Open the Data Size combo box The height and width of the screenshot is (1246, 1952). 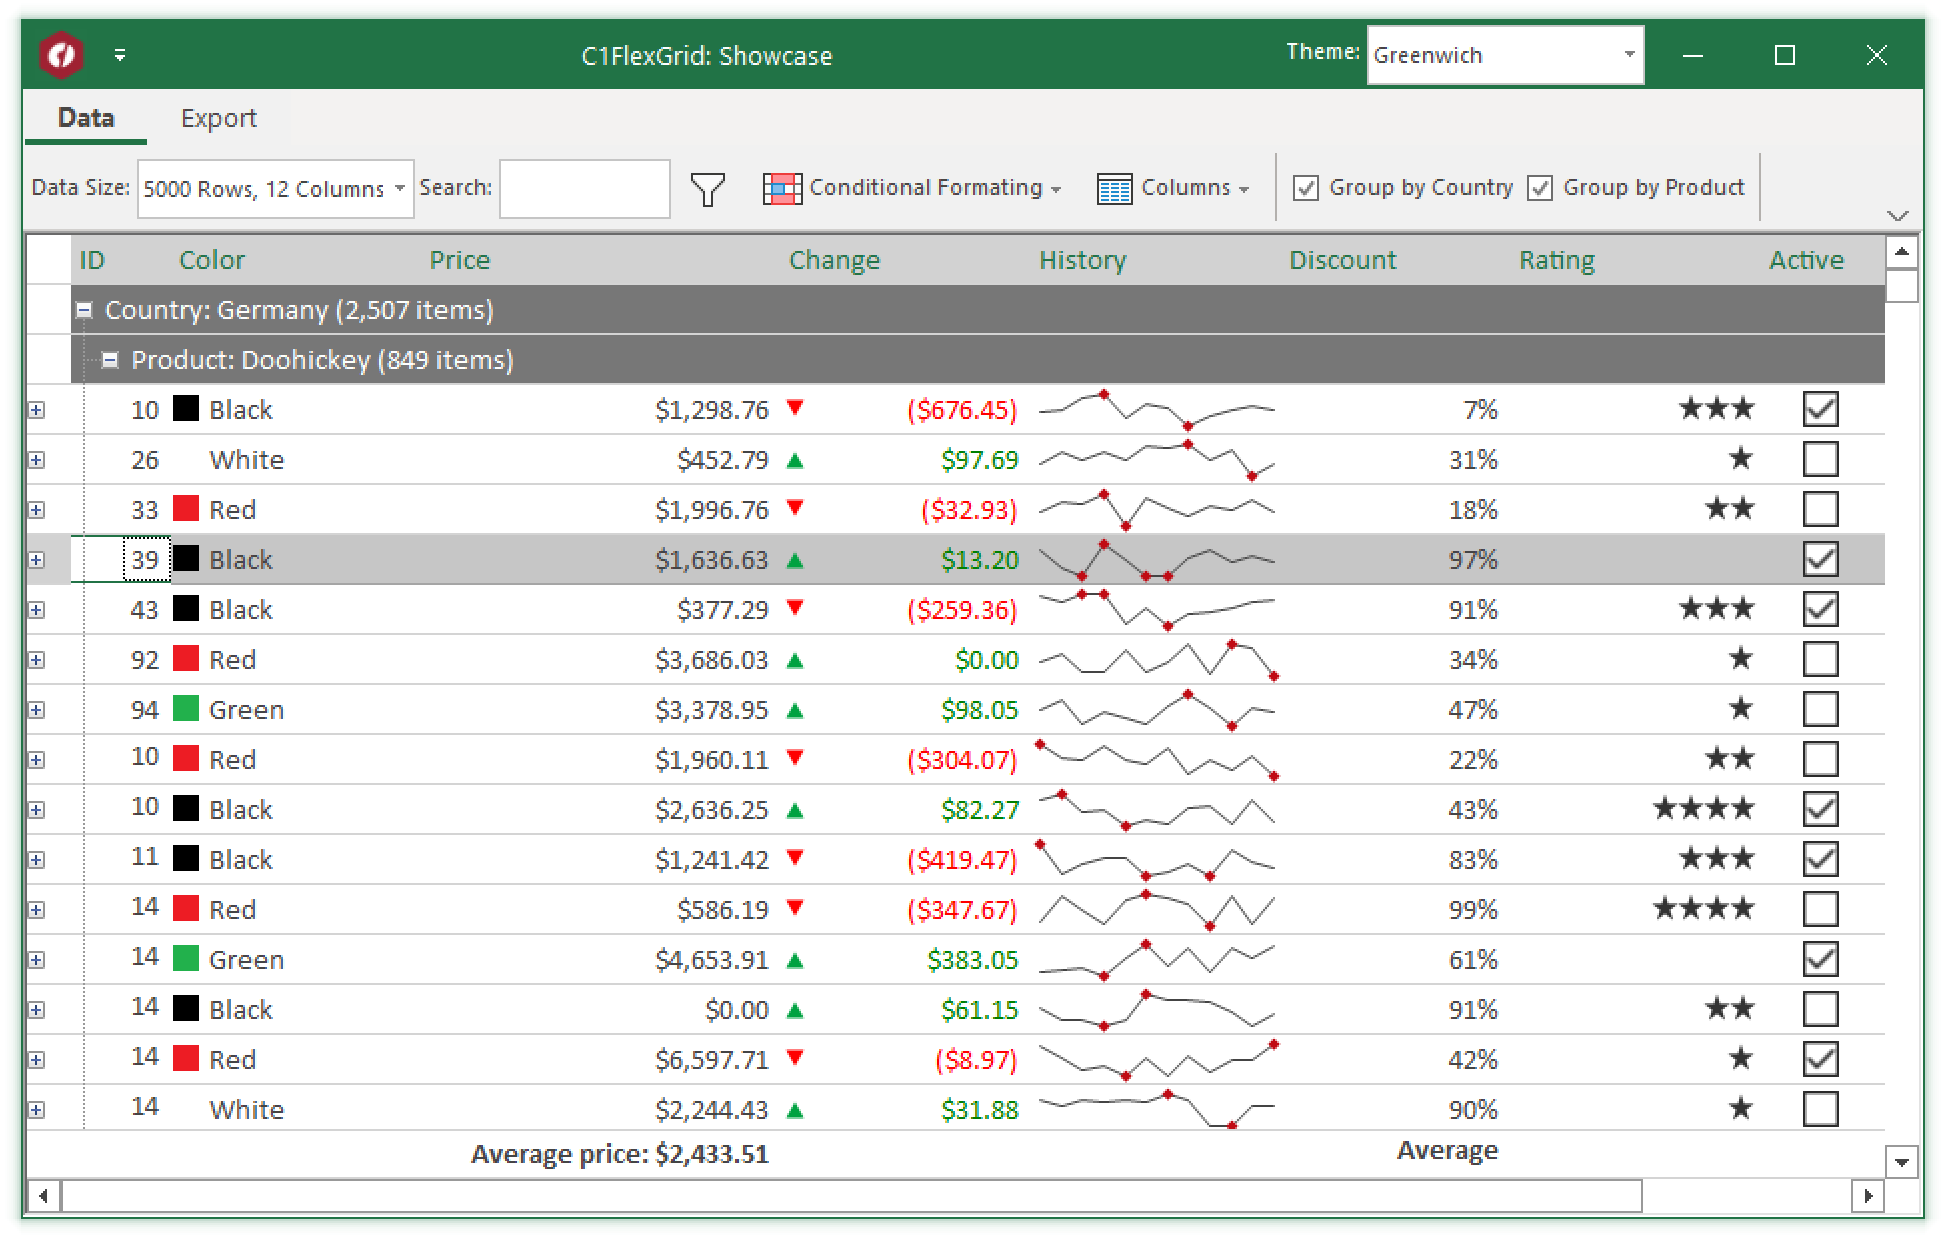pyautogui.click(x=399, y=188)
